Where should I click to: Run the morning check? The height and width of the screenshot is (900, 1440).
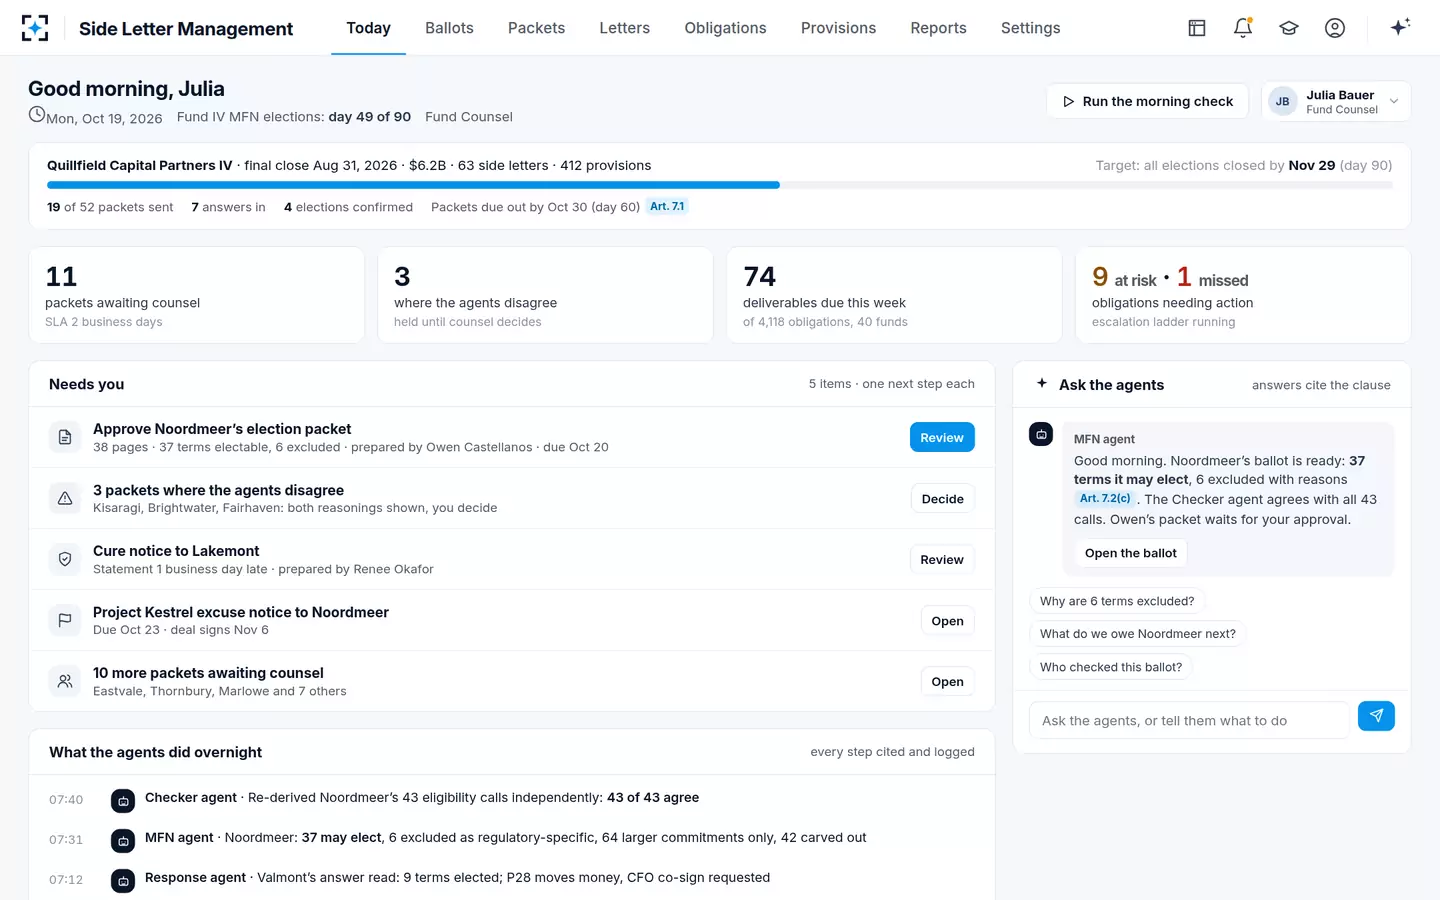click(1147, 101)
